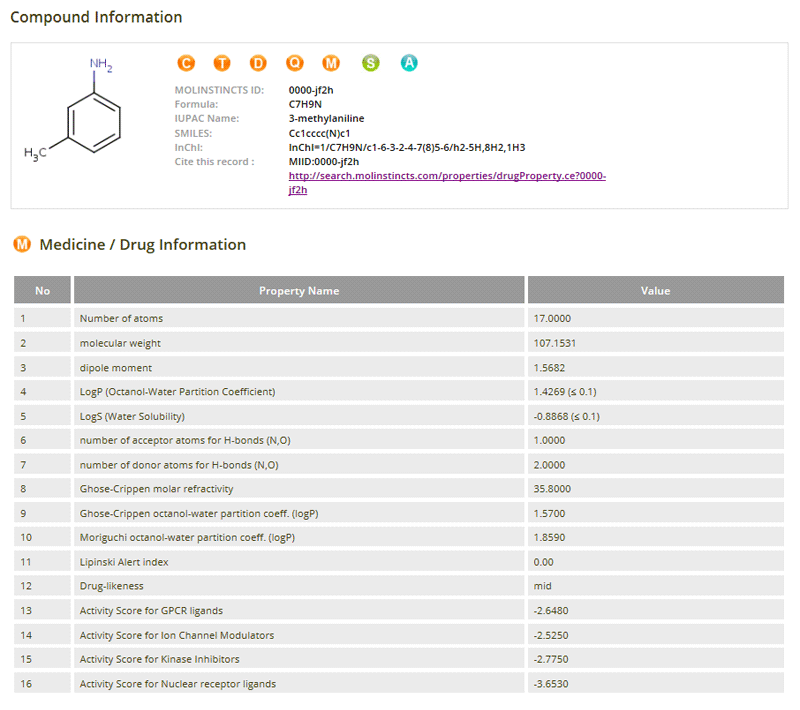The height and width of the screenshot is (710, 800).
Task: Click Ghose-Crippen octanol-water partition coeff. property
Action: point(199,513)
